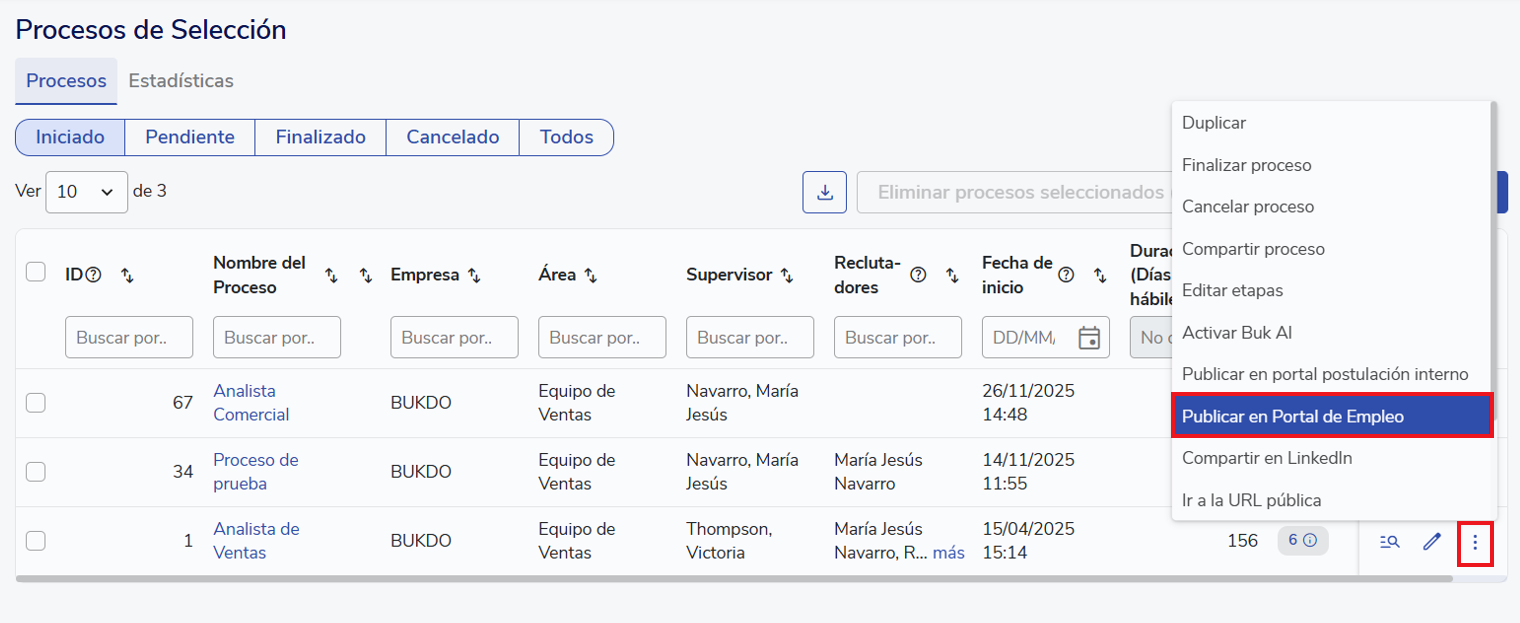The width and height of the screenshot is (1520, 623).
Task: Toggle the select-all checkbox in table header
Action: point(36,272)
